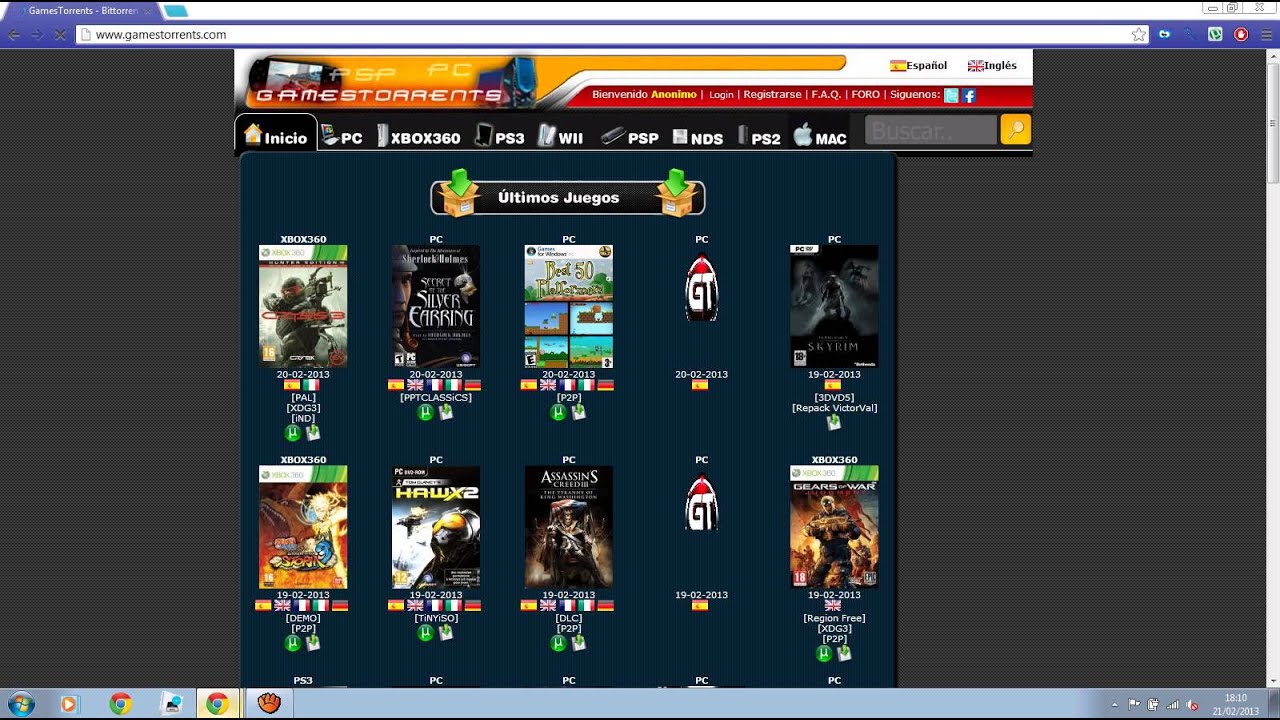The height and width of the screenshot is (720, 1280).
Task: Click torrent file icon under Naruto Storm 3 demo
Action: (313, 643)
